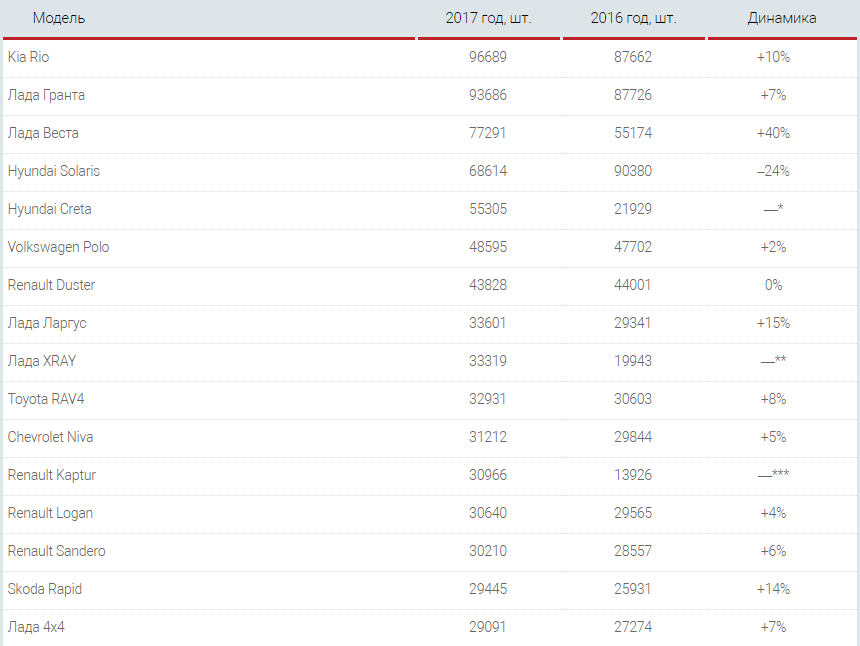The image size is (860, 646).
Task: Click Renault Logan 2017 value 30640
Action: pyautogui.click(x=488, y=513)
